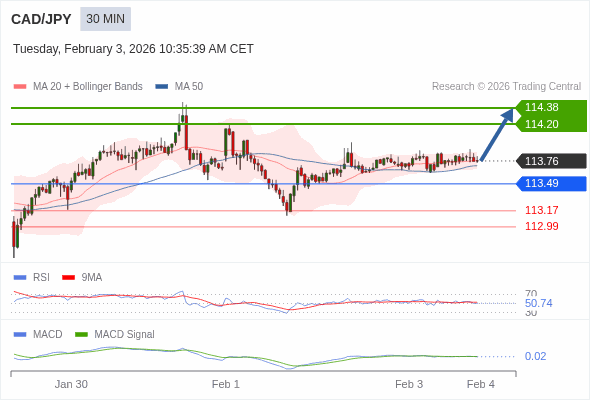Click the RSI legend color swatch

[20, 278]
